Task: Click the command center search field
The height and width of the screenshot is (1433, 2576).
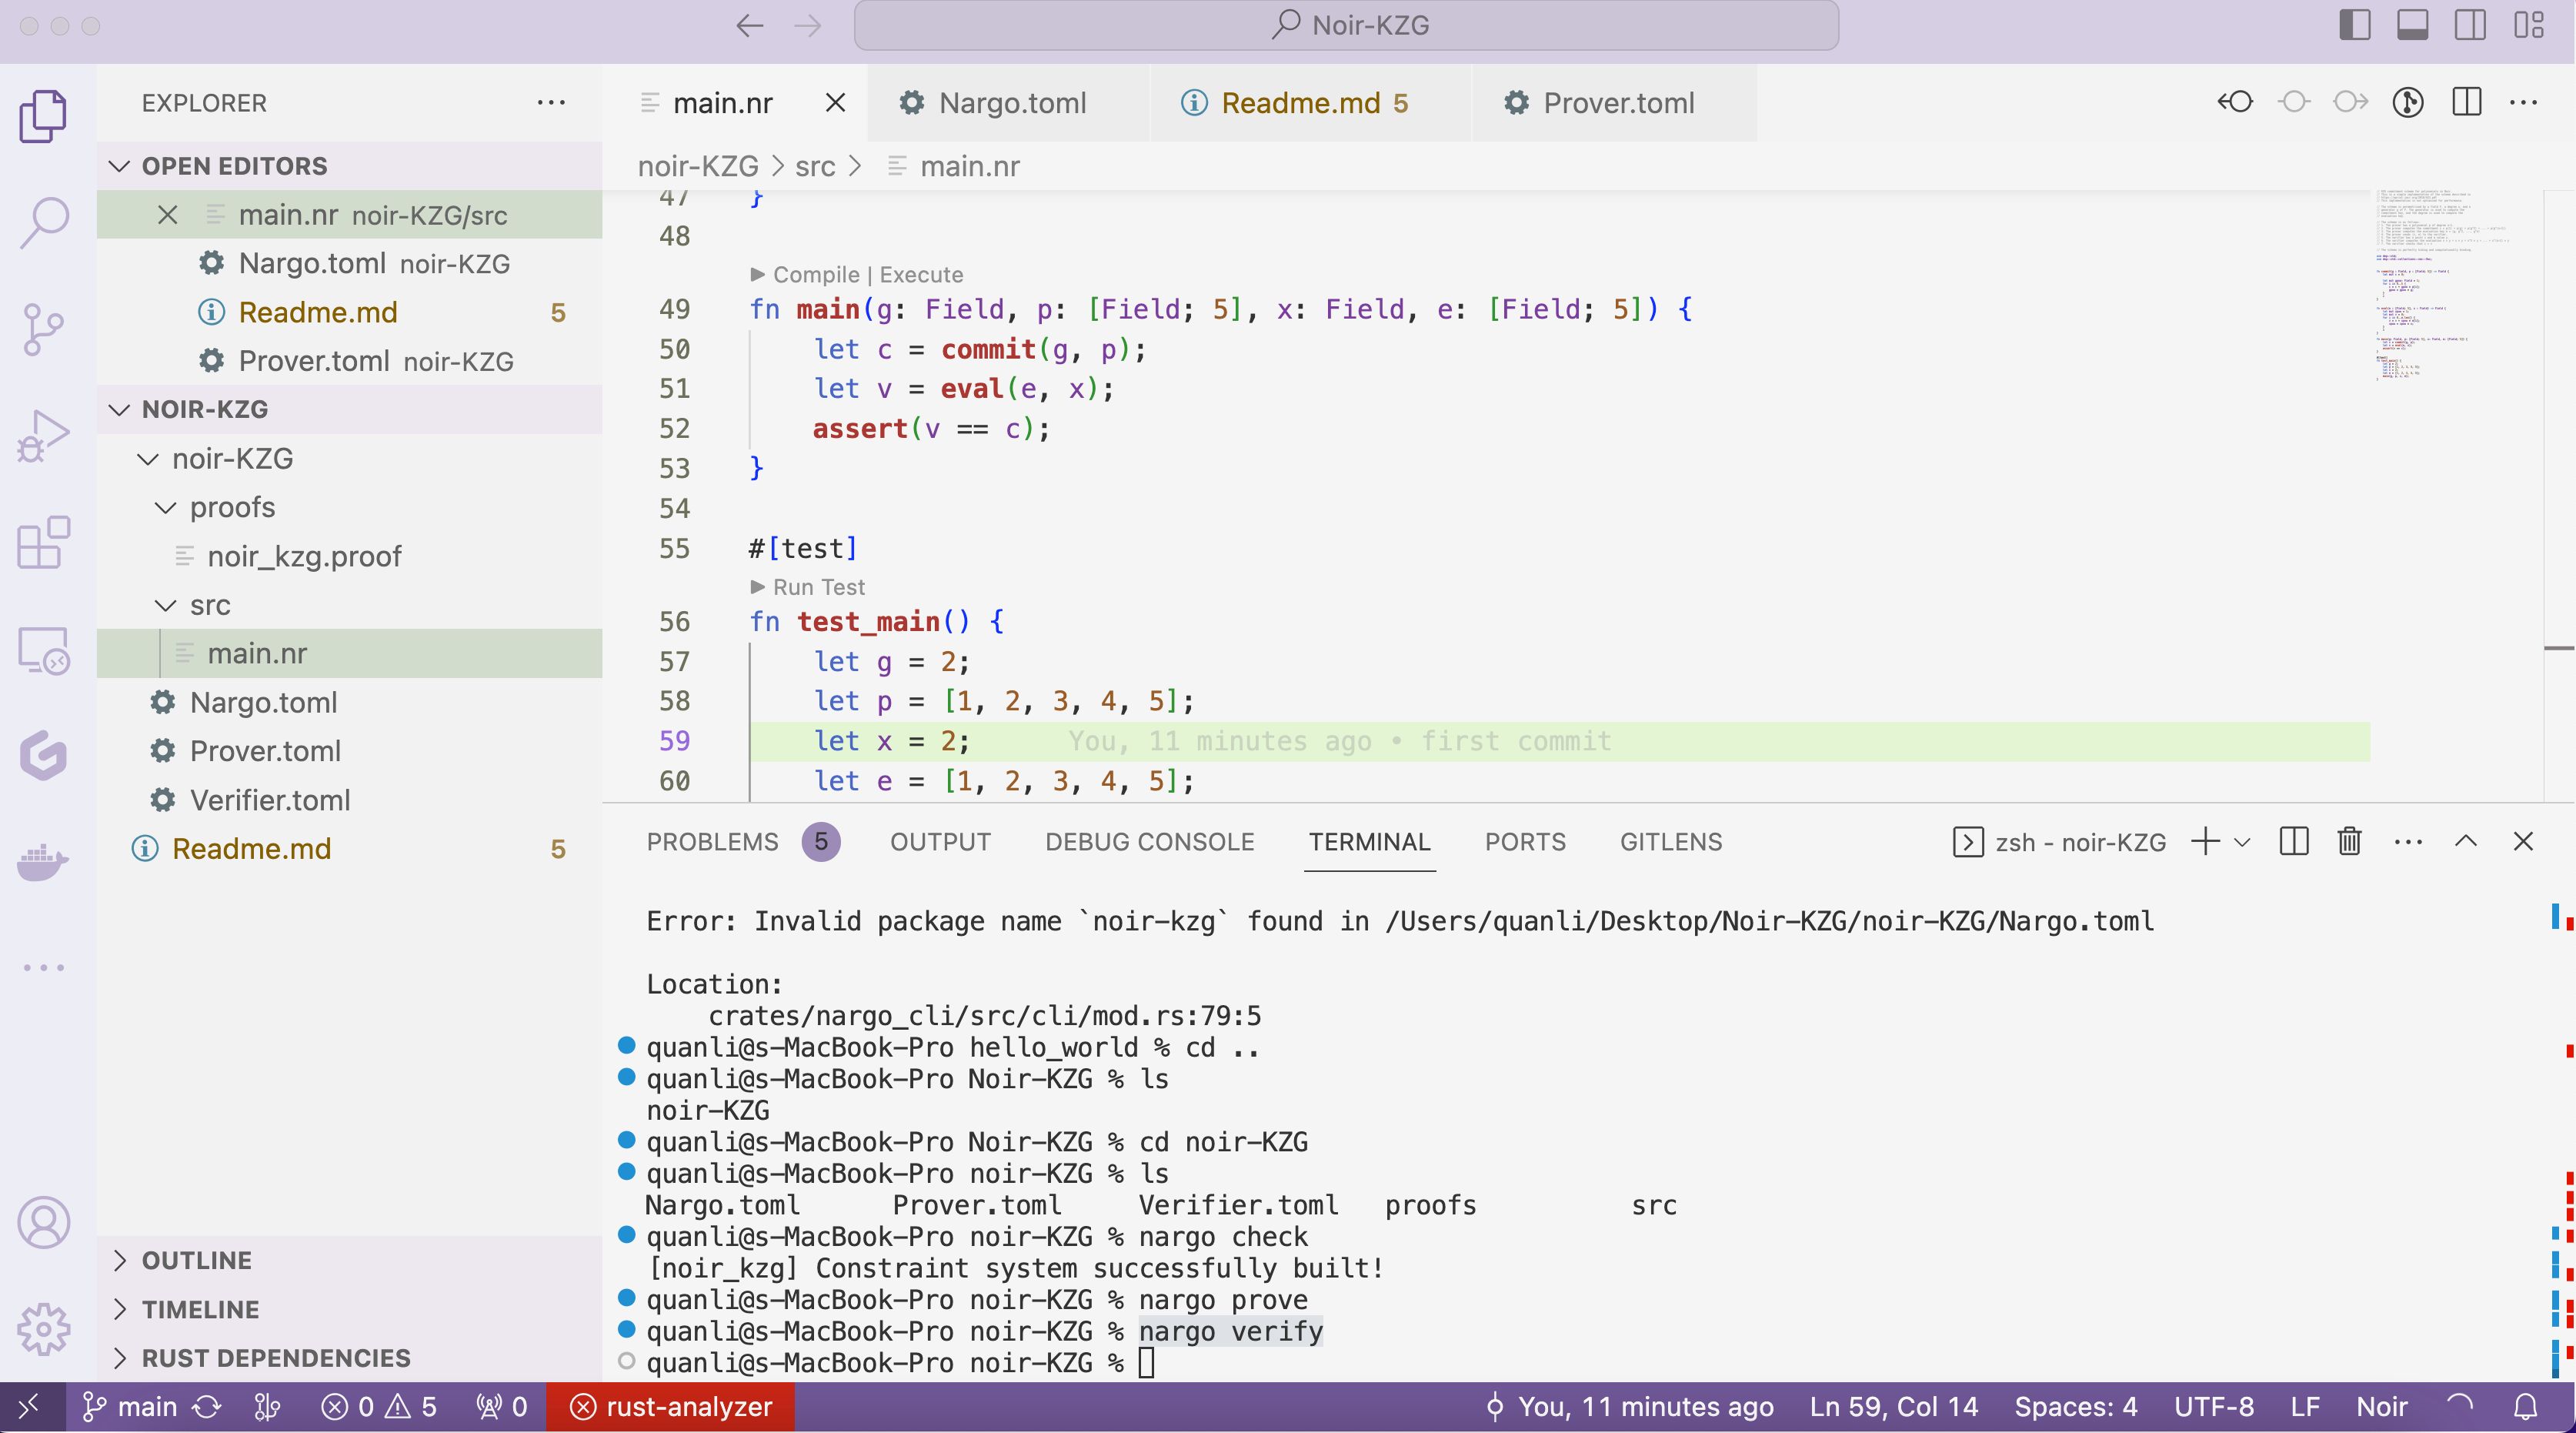Action: click(x=1346, y=25)
